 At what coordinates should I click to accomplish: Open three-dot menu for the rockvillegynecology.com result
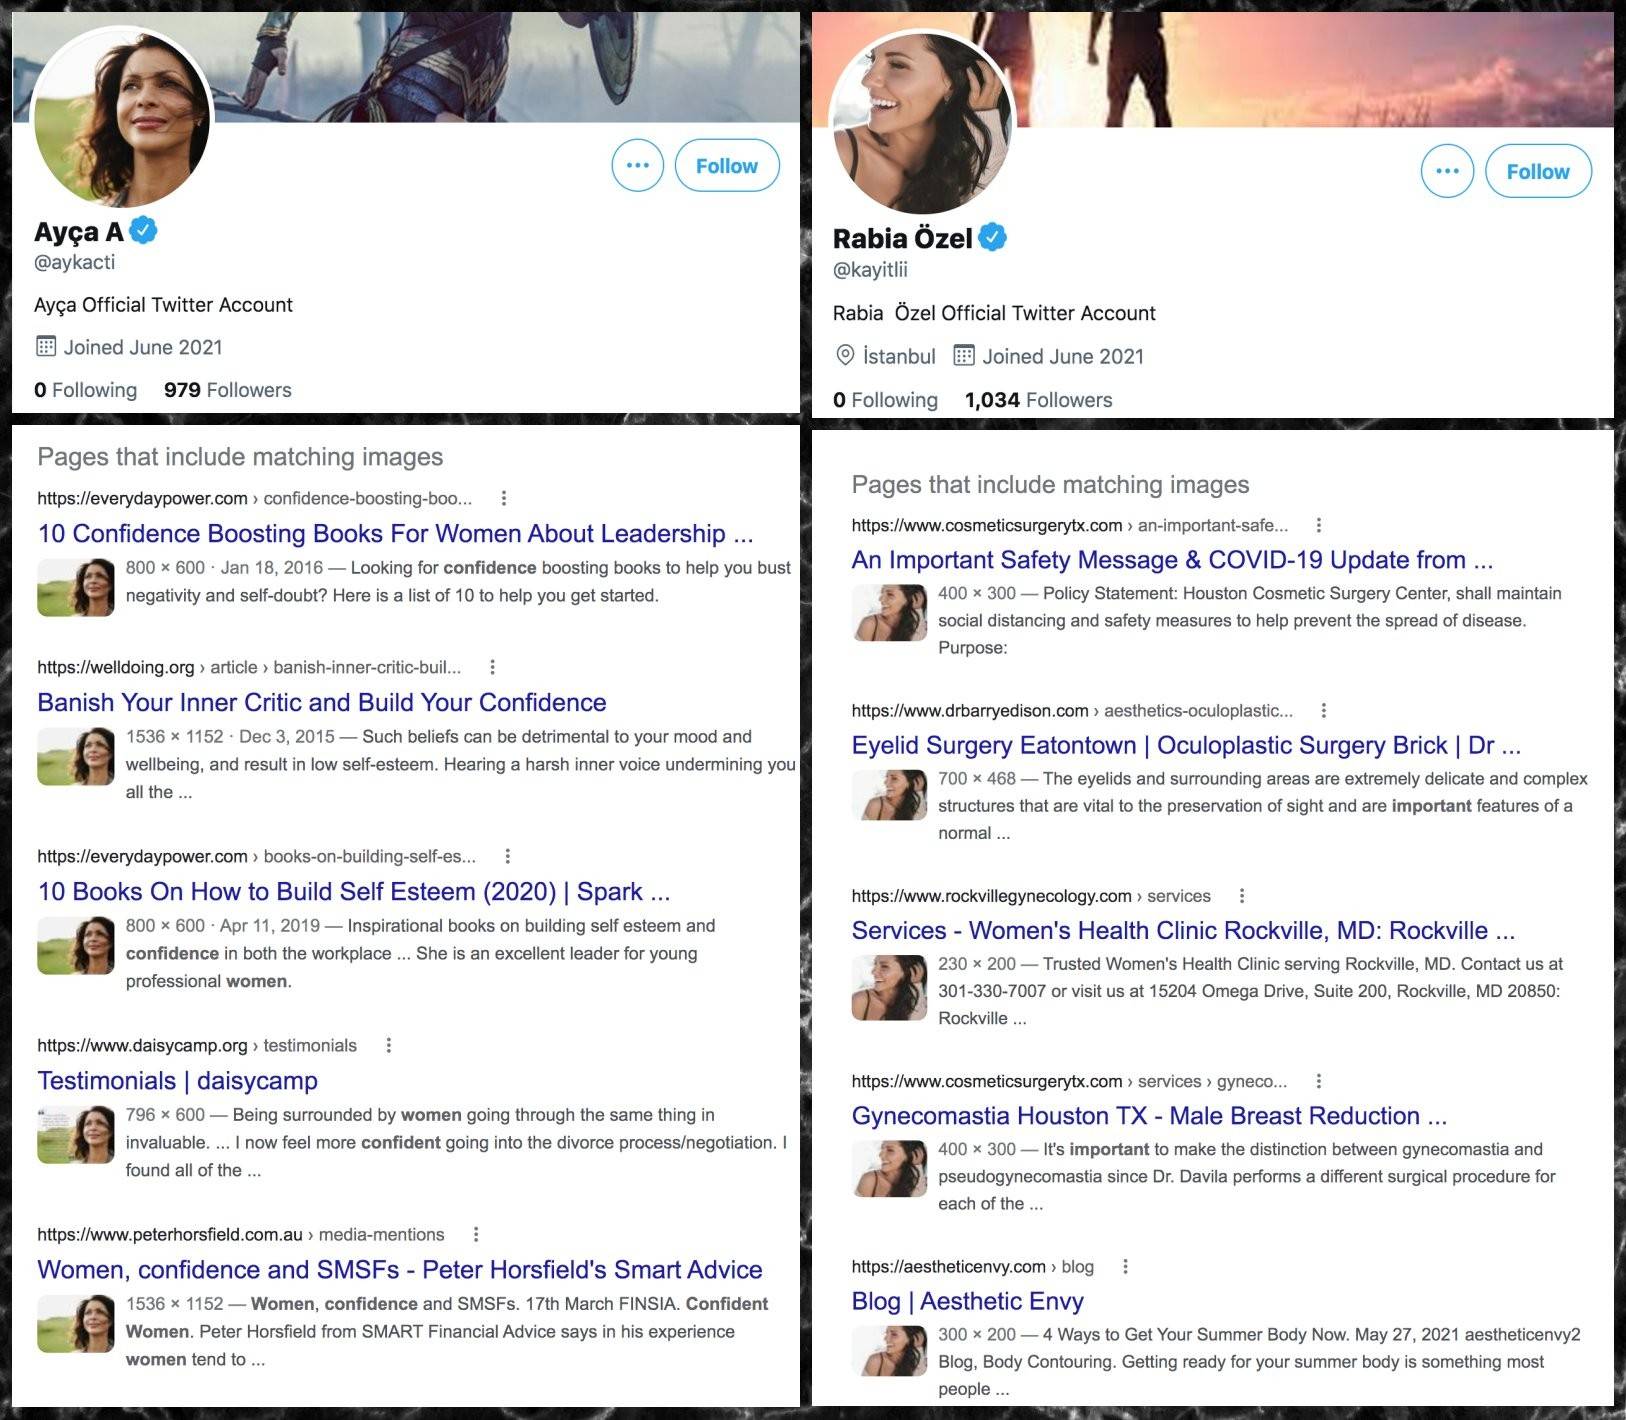tap(1242, 896)
